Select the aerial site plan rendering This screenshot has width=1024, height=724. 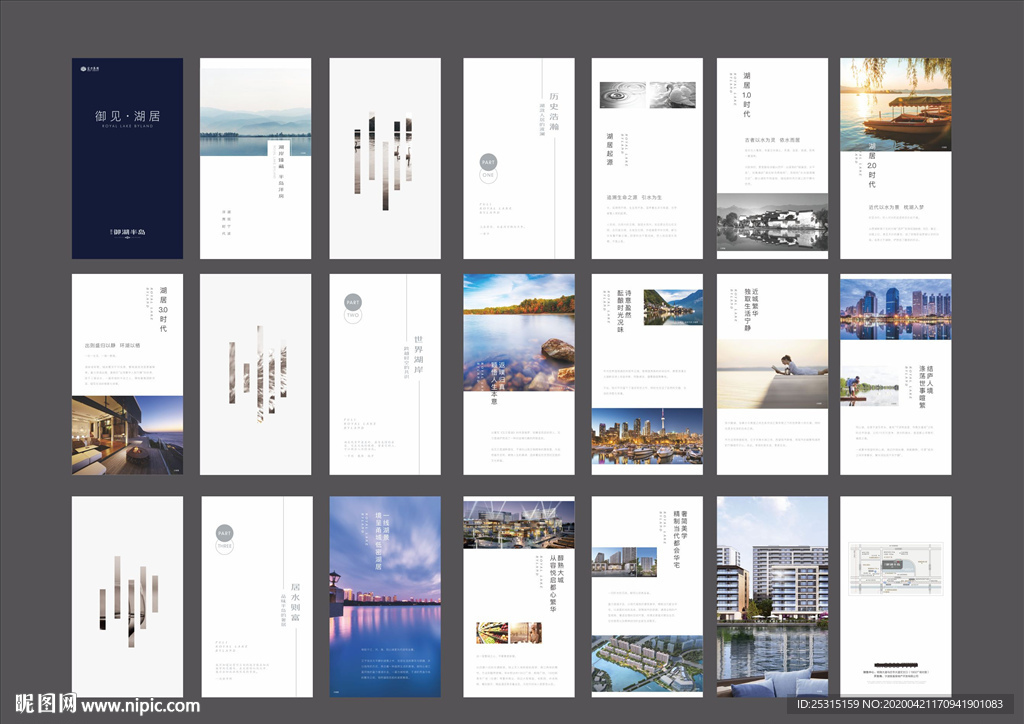(x=647, y=664)
